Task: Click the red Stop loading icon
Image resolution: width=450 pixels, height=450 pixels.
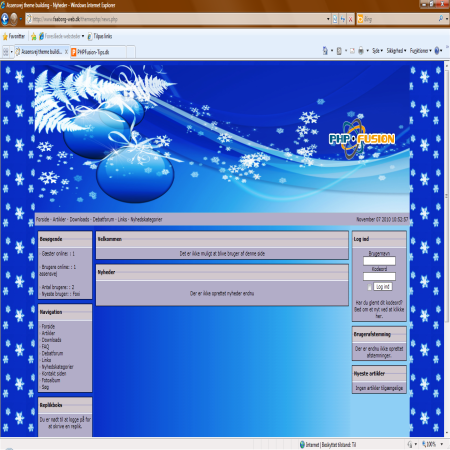Action: click(350, 19)
